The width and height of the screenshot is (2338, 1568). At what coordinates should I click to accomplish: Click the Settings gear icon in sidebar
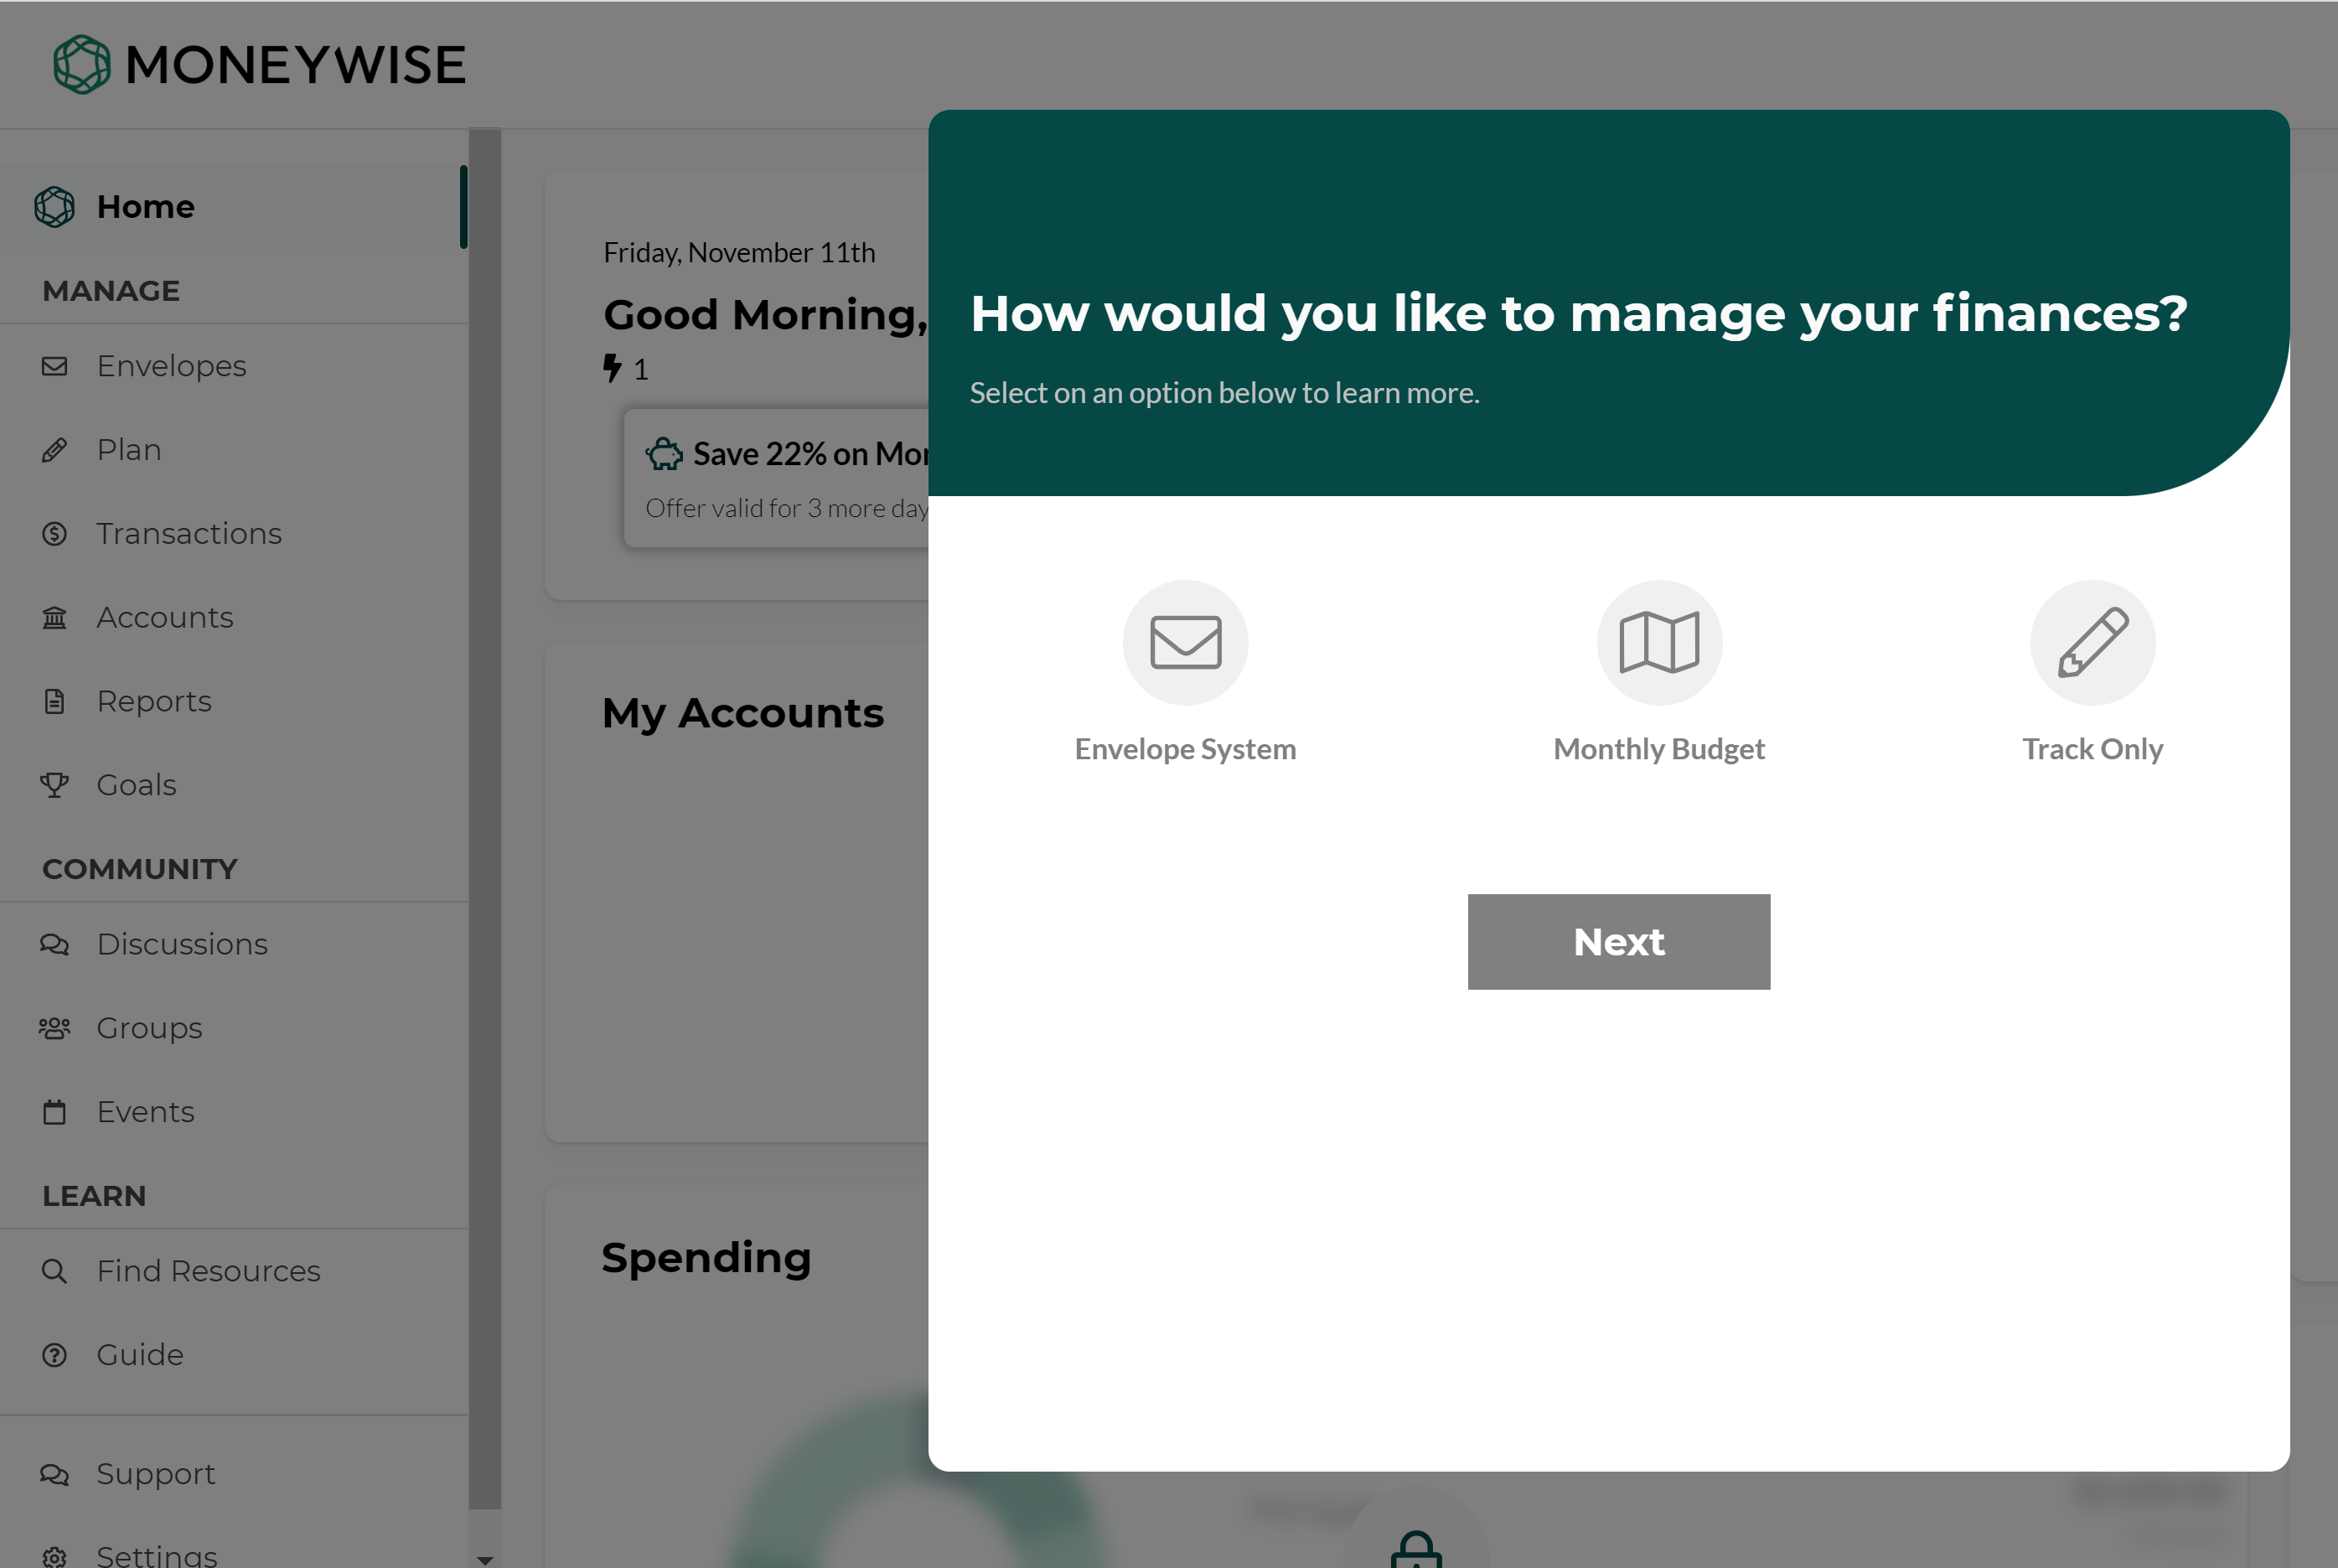54,1557
